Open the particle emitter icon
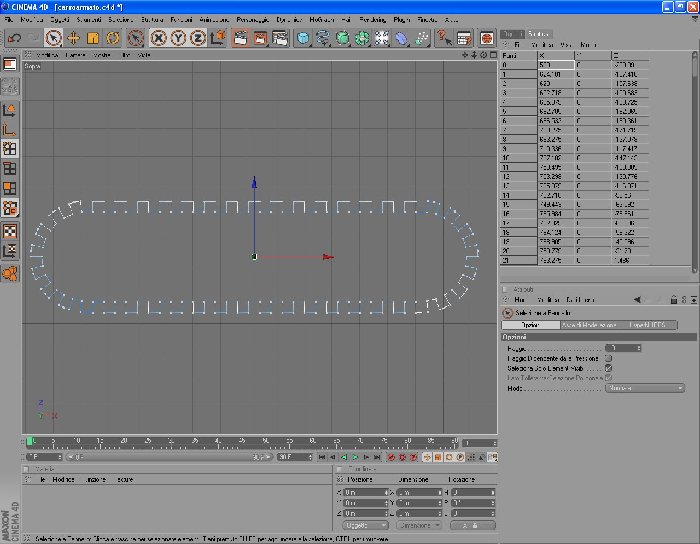 (x=421, y=38)
